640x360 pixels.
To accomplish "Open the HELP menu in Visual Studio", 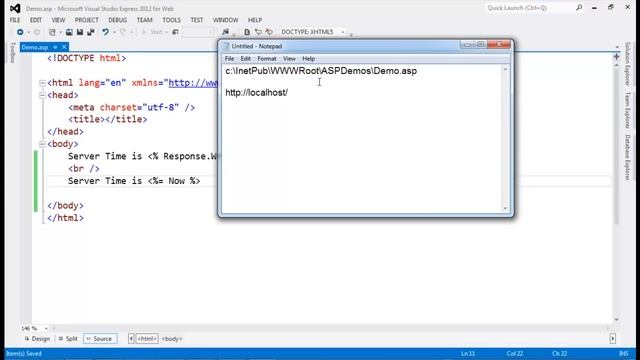I will [x=255, y=20].
